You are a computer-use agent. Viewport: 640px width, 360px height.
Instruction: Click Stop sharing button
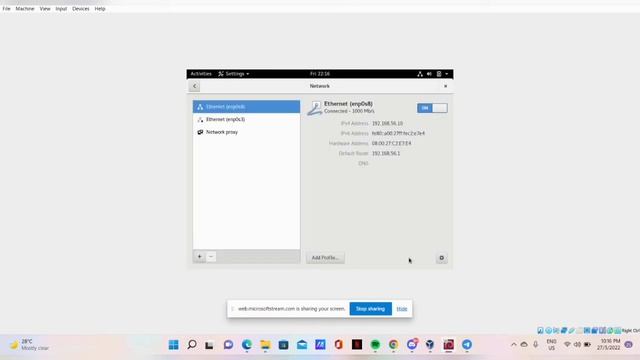[x=371, y=309]
